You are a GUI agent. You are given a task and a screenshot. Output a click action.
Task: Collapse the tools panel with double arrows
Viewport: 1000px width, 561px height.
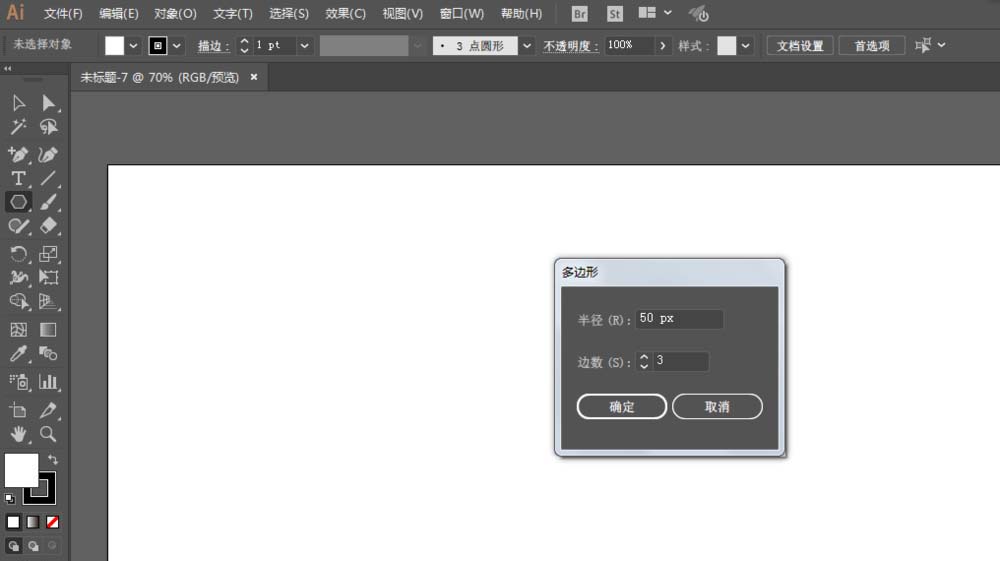click(x=8, y=68)
